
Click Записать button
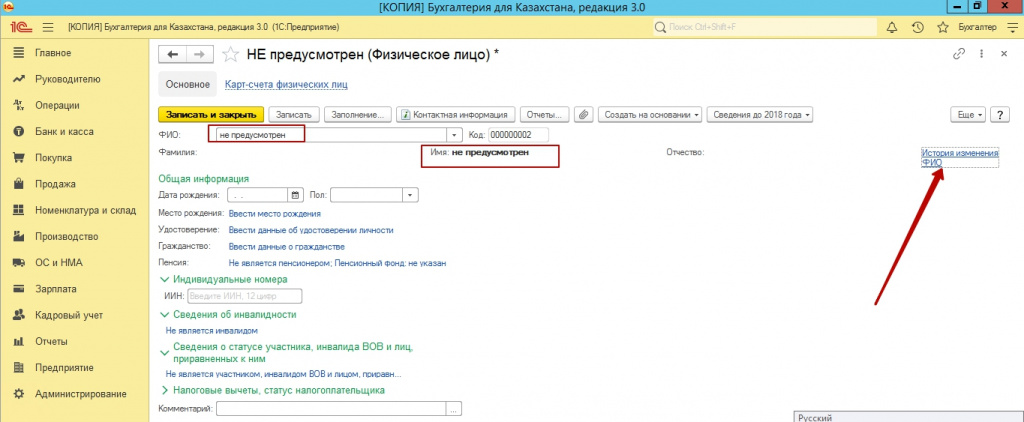click(294, 114)
